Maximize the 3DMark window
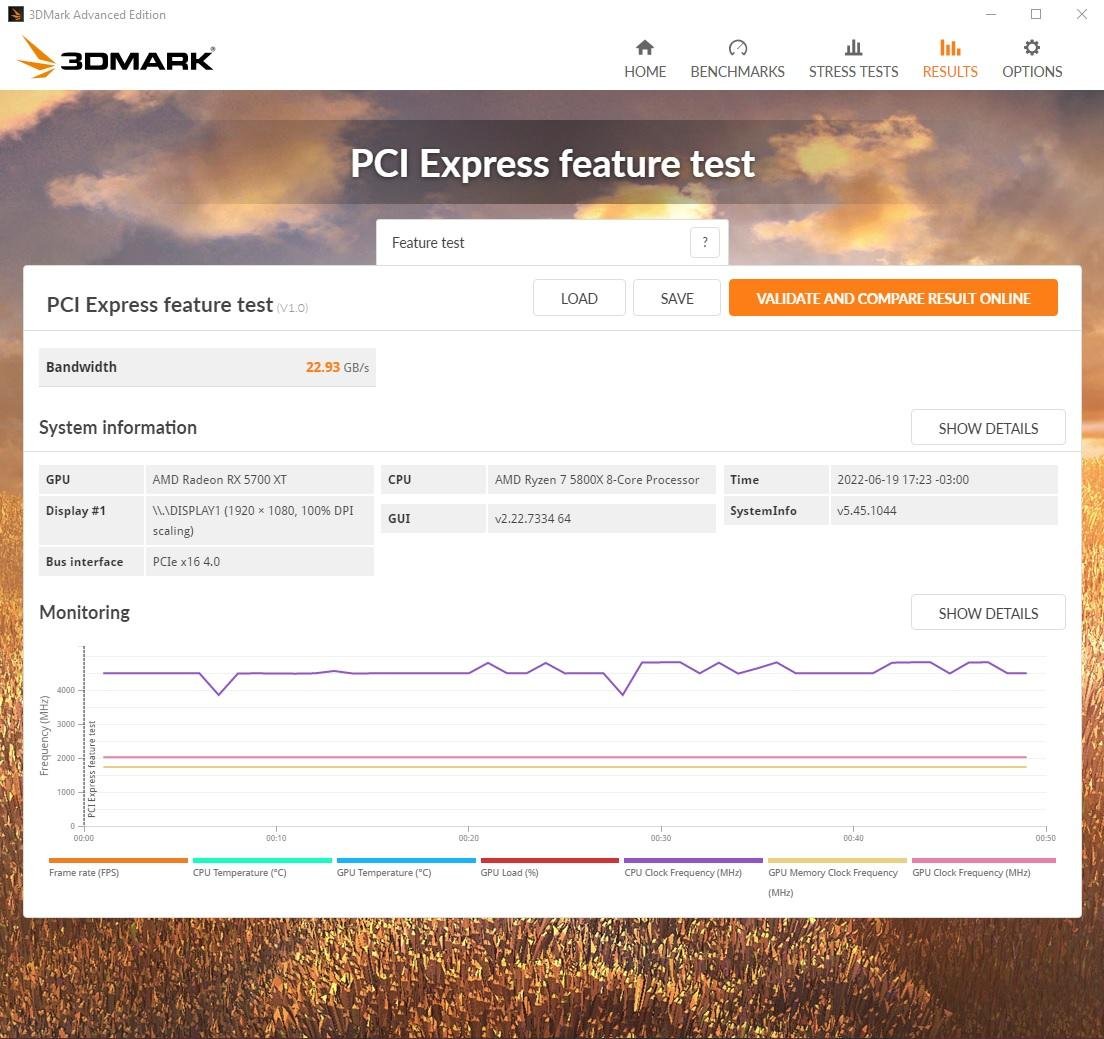Screen dimensions: 1104x1039 coord(1036,14)
